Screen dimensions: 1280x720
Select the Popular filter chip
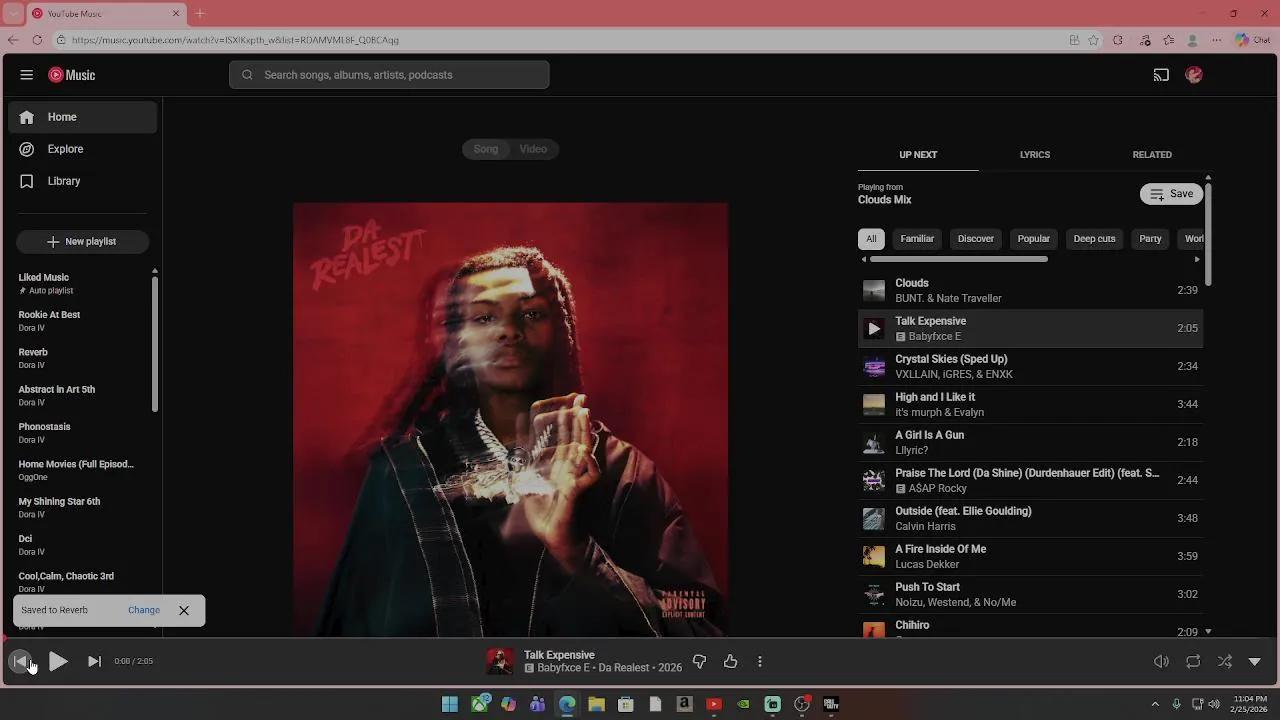pos(1034,239)
